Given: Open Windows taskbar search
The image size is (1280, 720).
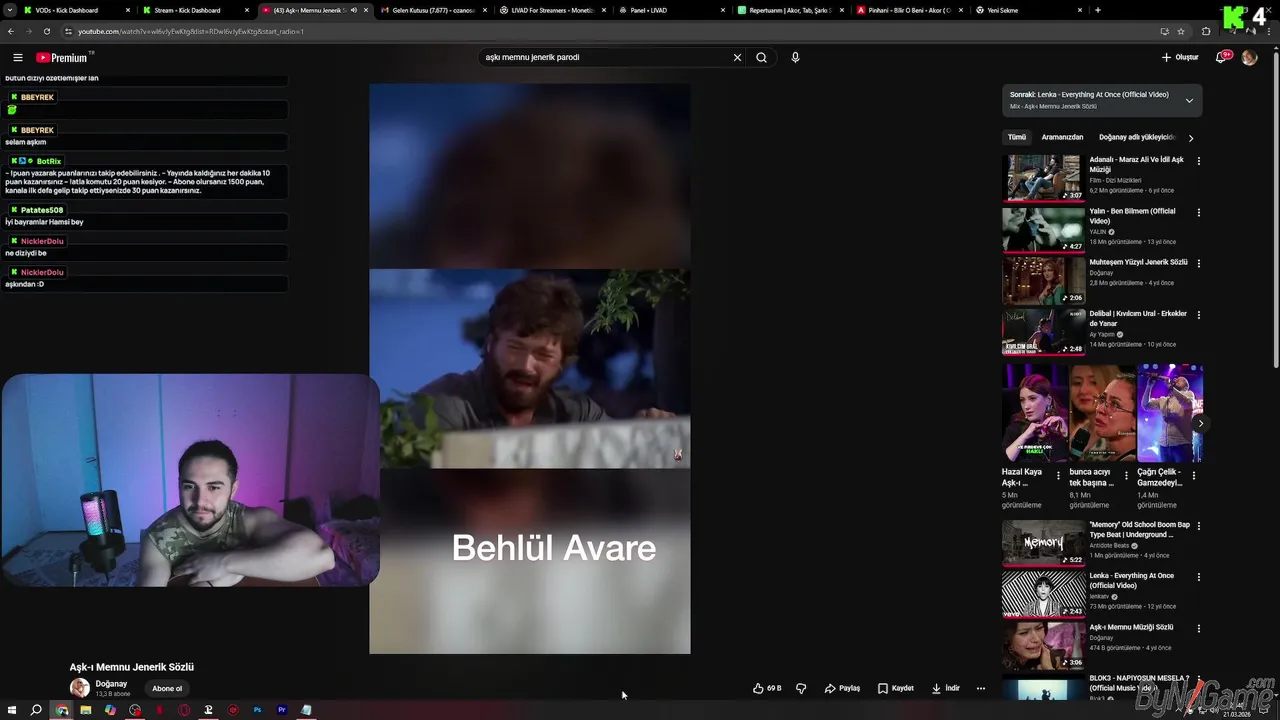Looking at the screenshot, I should [36, 710].
